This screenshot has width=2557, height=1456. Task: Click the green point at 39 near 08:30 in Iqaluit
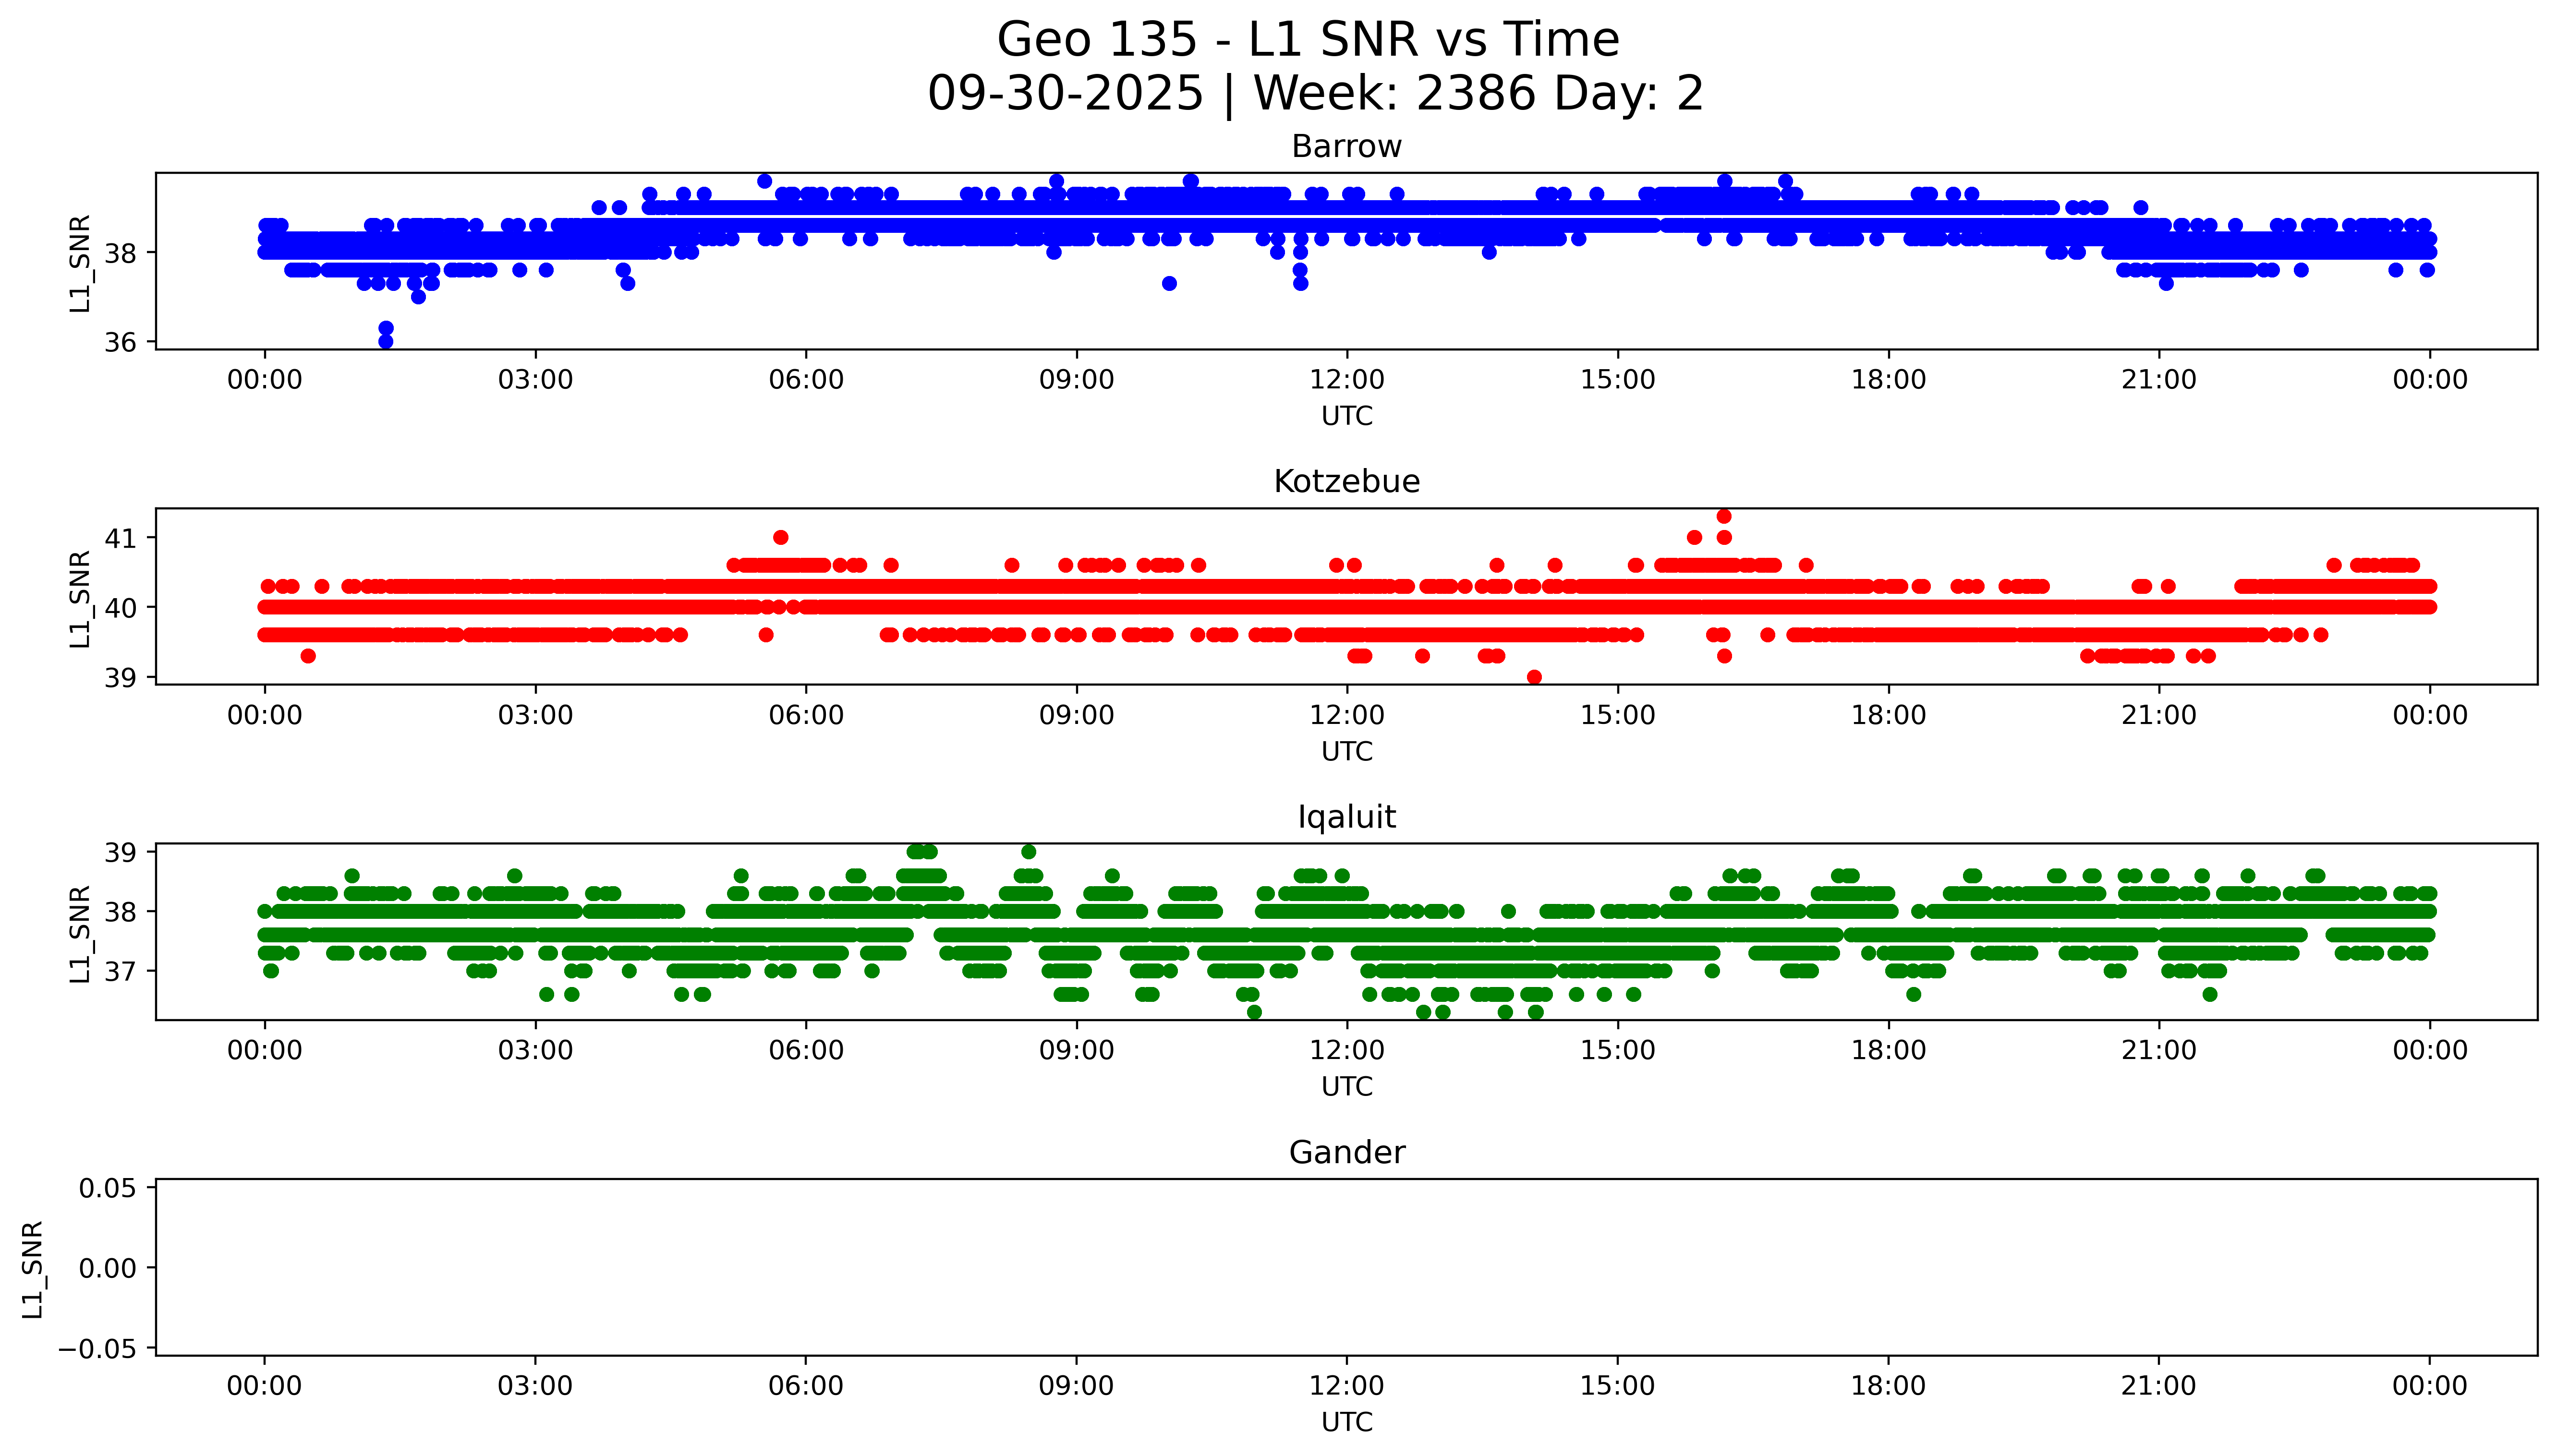(x=1029, y=852)
